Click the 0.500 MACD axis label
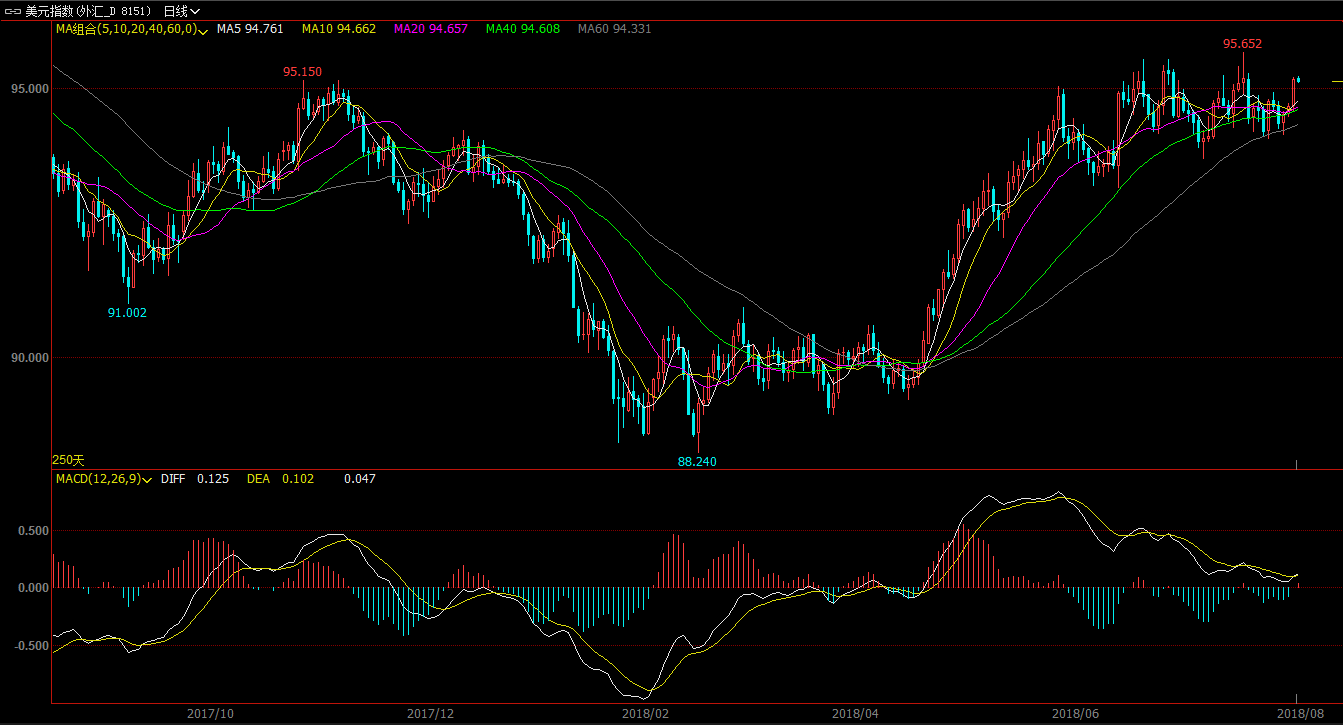The height and width of the screenshot is (725, 1343). [x=35, y=530]
